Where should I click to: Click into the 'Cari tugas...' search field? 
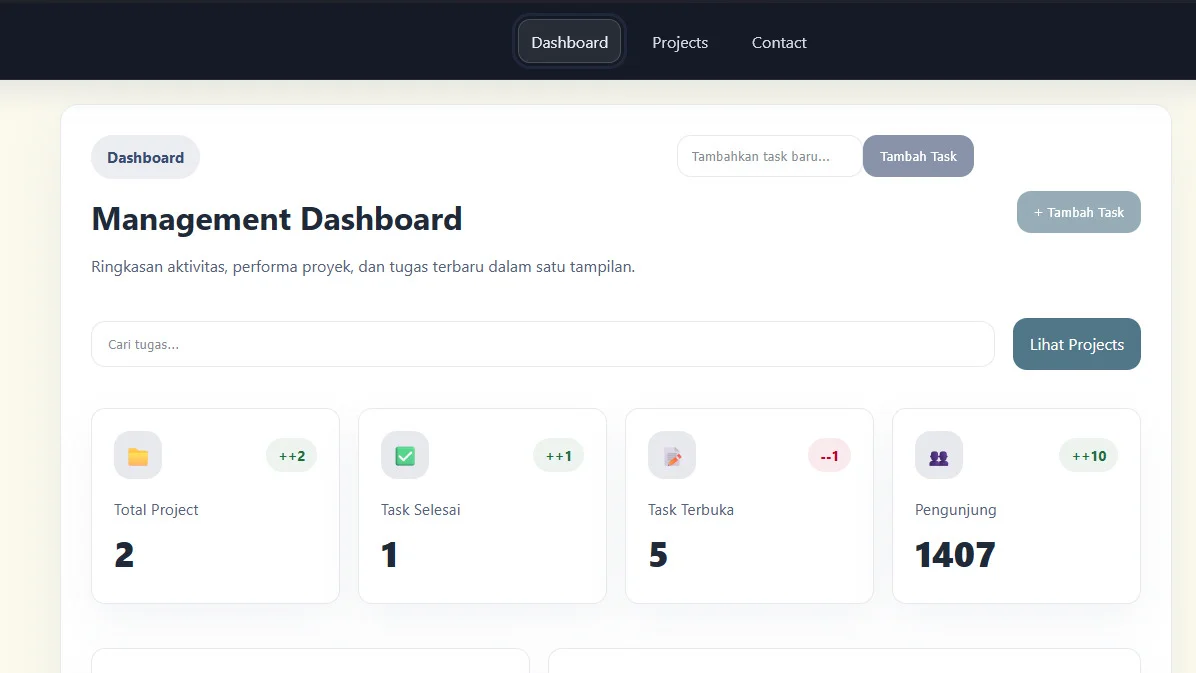coord(542,344)
